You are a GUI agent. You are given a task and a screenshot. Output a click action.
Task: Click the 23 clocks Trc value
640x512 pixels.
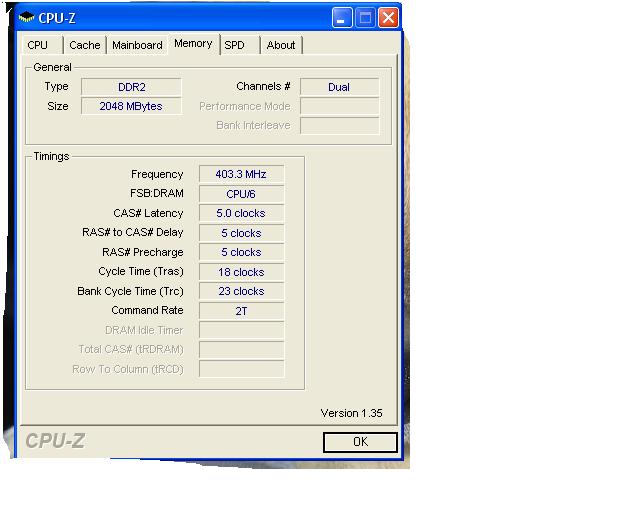point(241,291)
